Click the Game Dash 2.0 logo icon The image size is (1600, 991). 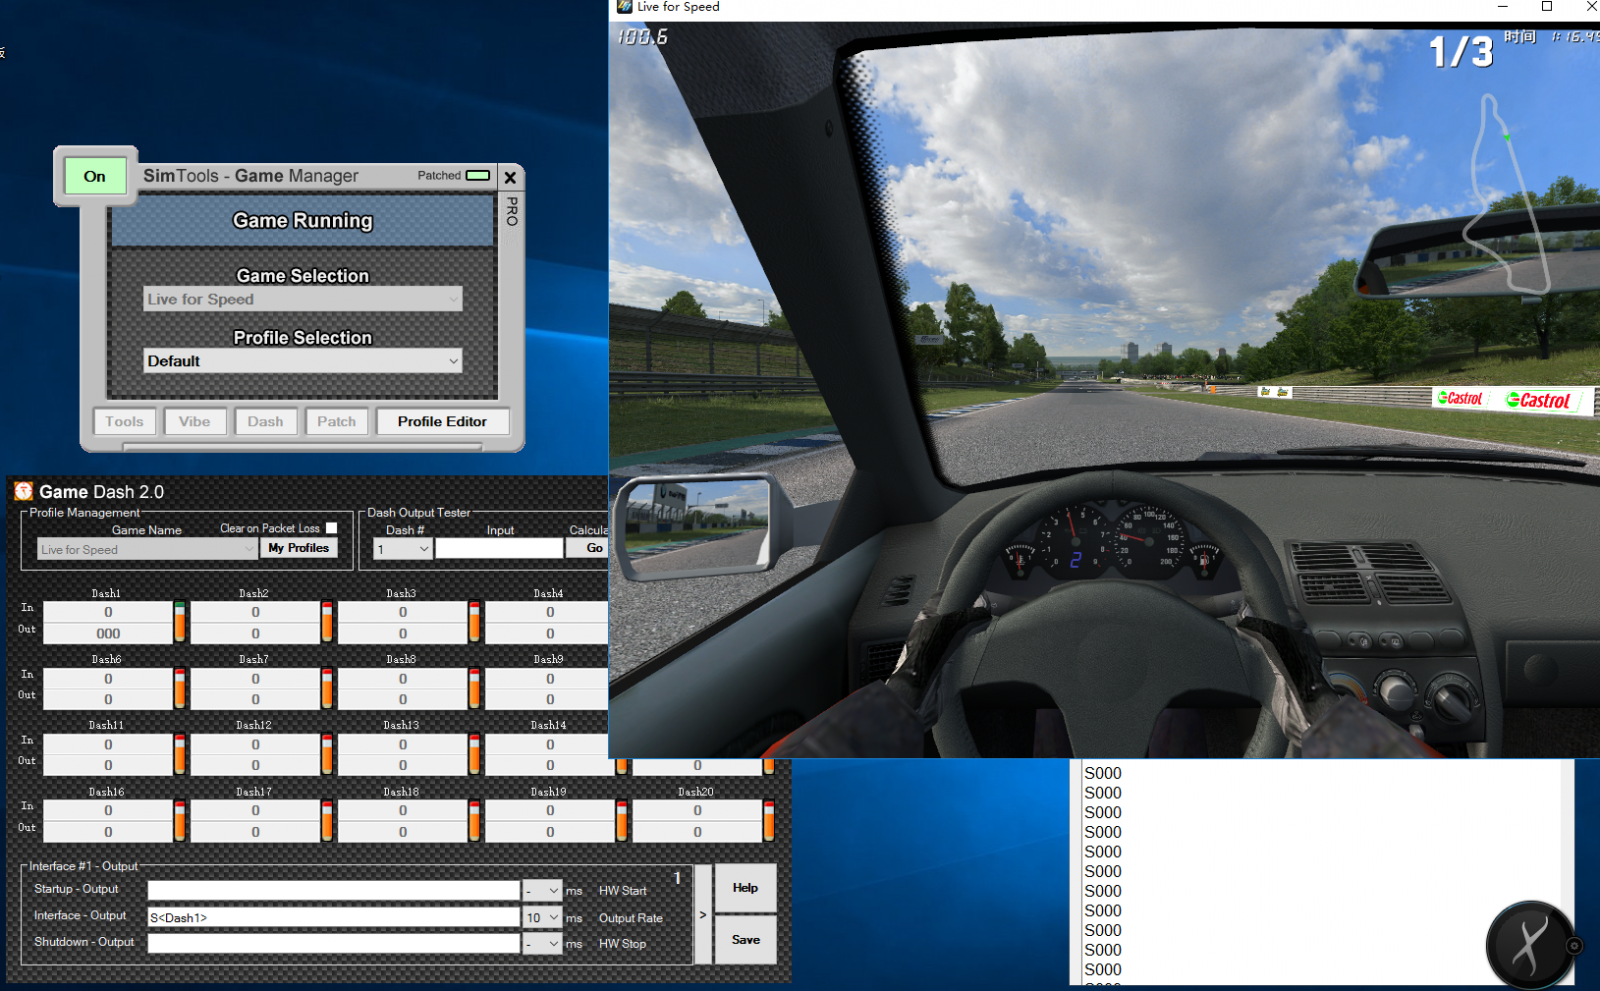tap(23, 491)
